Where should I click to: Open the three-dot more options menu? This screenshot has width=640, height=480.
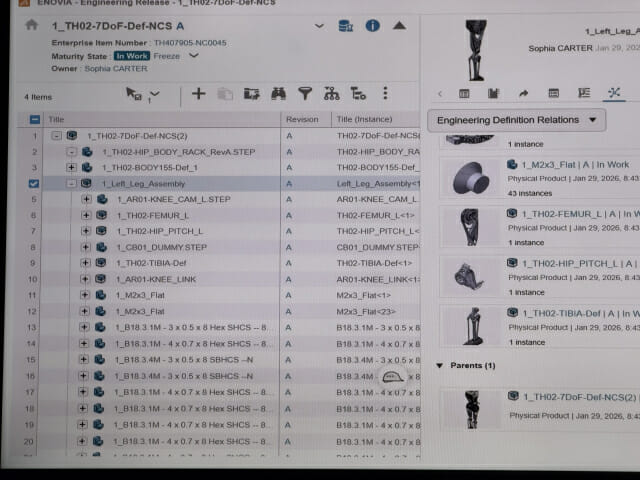(385, 93)
